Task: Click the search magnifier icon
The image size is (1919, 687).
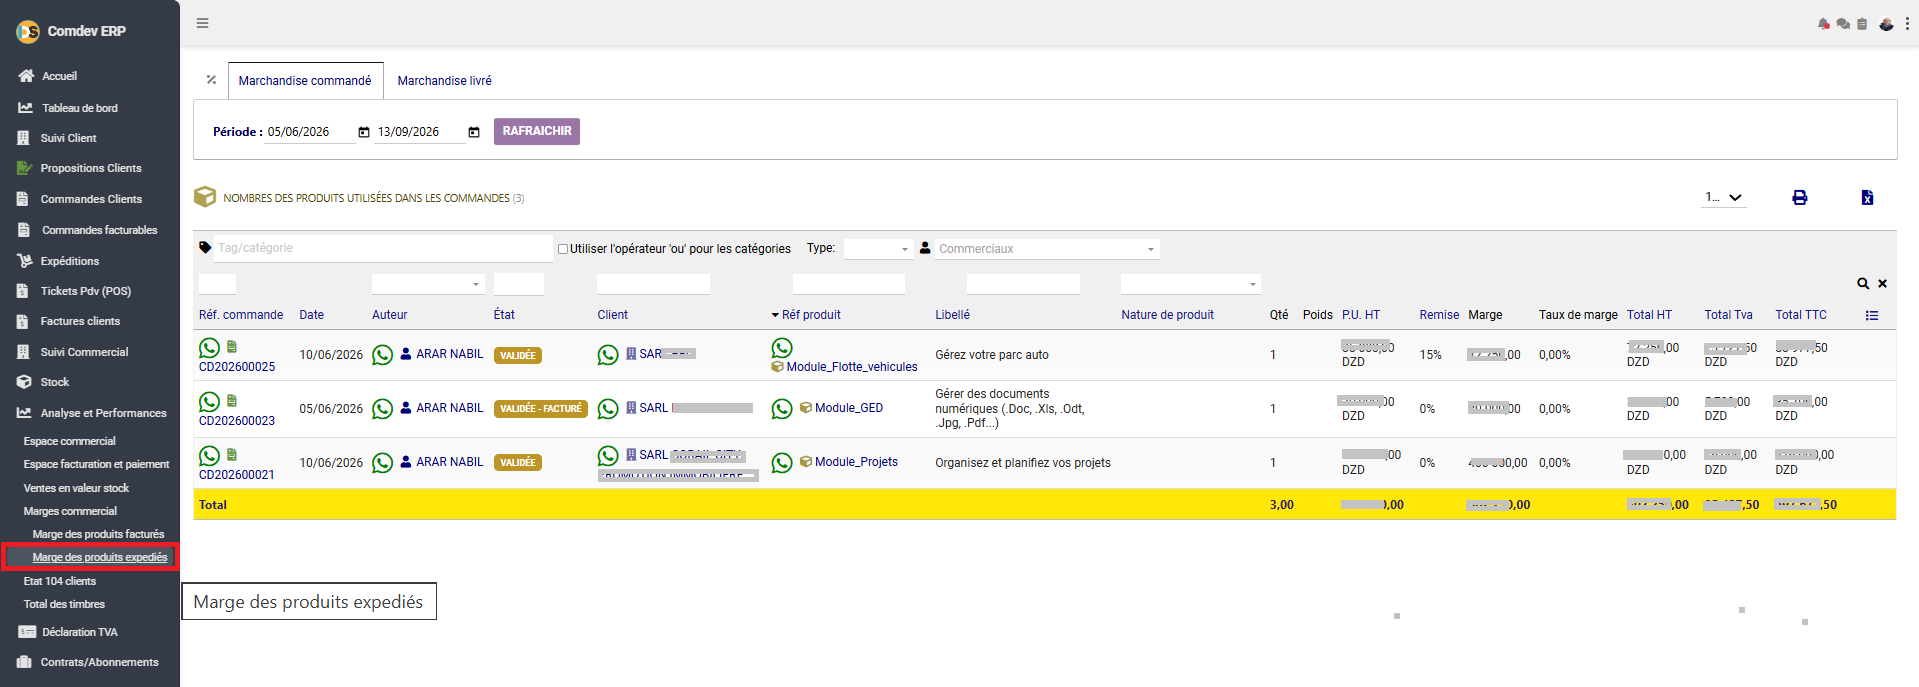Action: point(1863,284)
